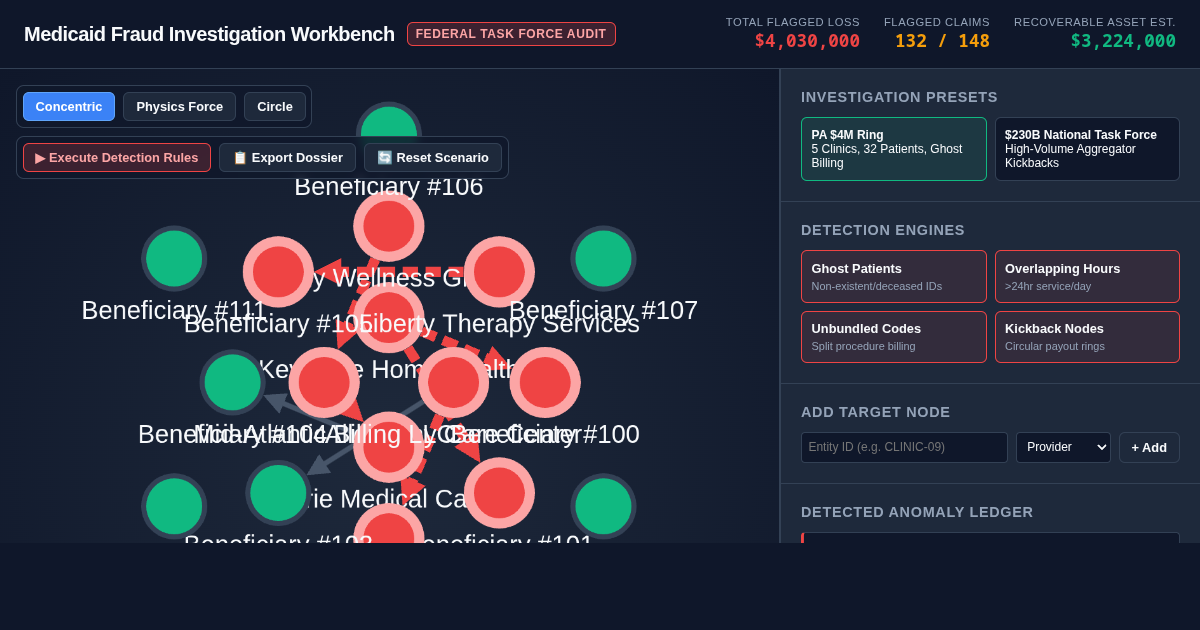Screen dimensions: 1200x630
Task: Toggle the Unbundled Codes detection engine
Action: tap(894, 337)
